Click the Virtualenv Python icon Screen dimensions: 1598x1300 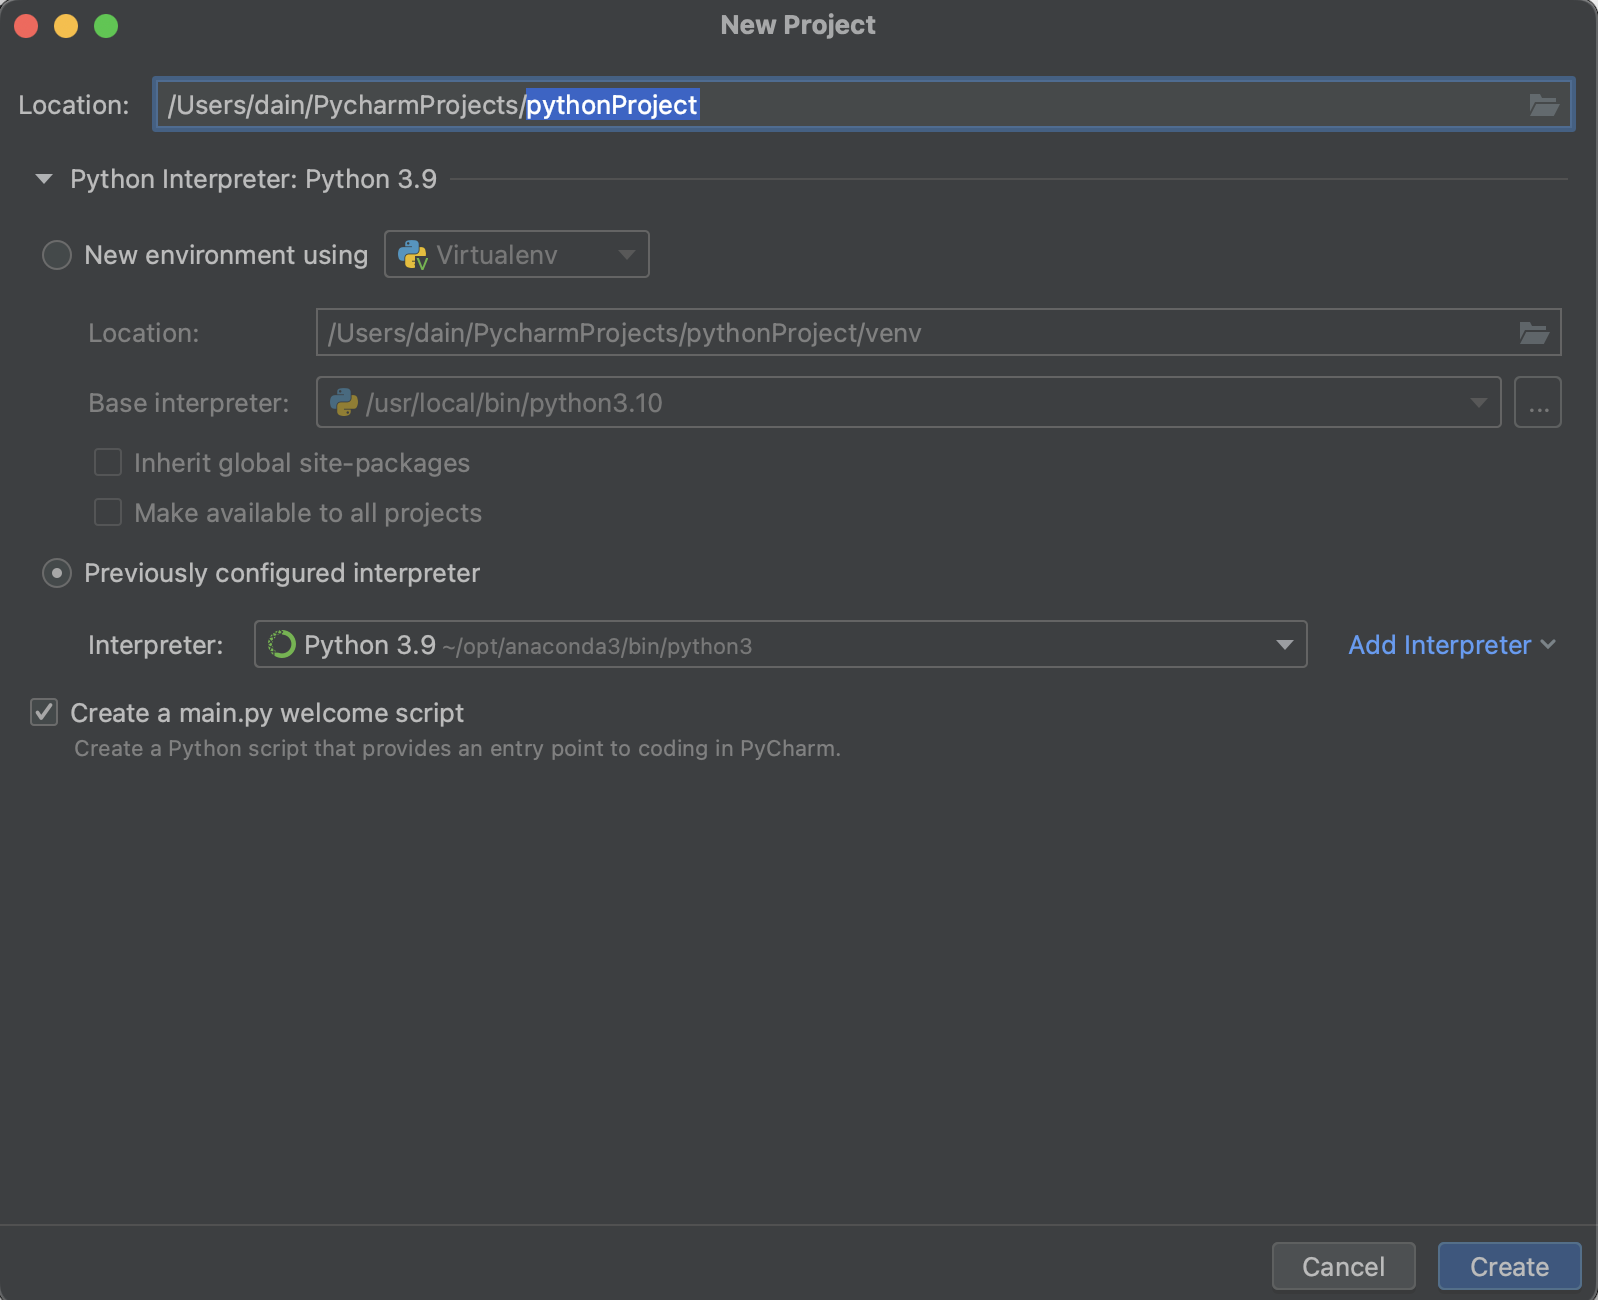413,255
